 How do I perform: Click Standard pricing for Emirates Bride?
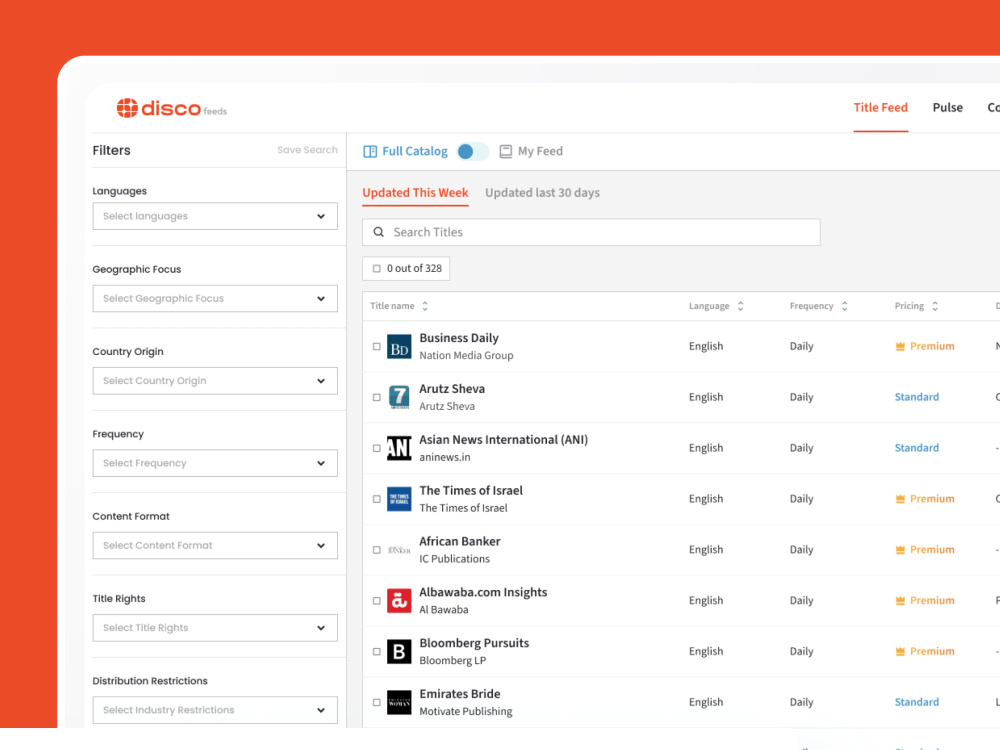tap(916, 702)
